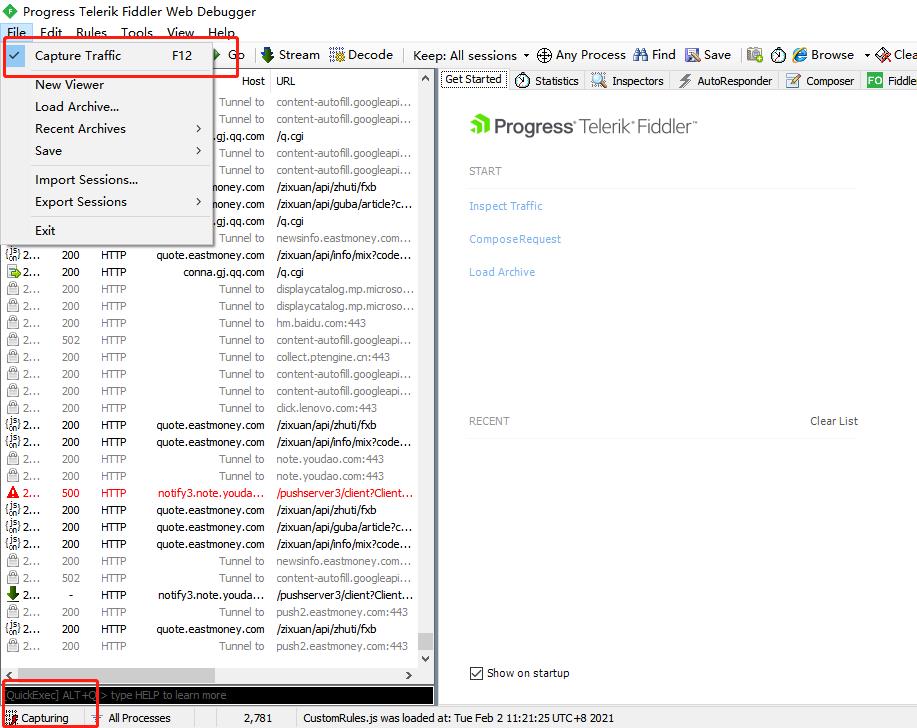Screen dimensions: 917x728
Task: Toggle Capturing indicator in the status bar
Action: 37,717
